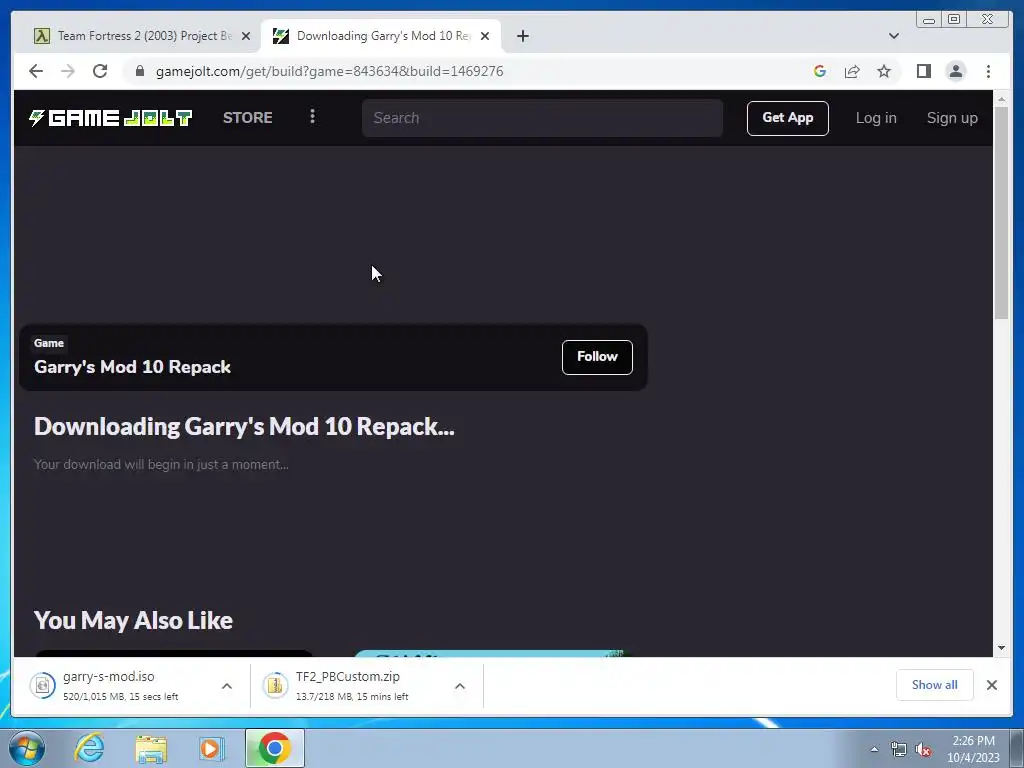Show hidden system tray icons
Image resolution: width=1024 pixels, height=768 pixels.
[874, 749]
